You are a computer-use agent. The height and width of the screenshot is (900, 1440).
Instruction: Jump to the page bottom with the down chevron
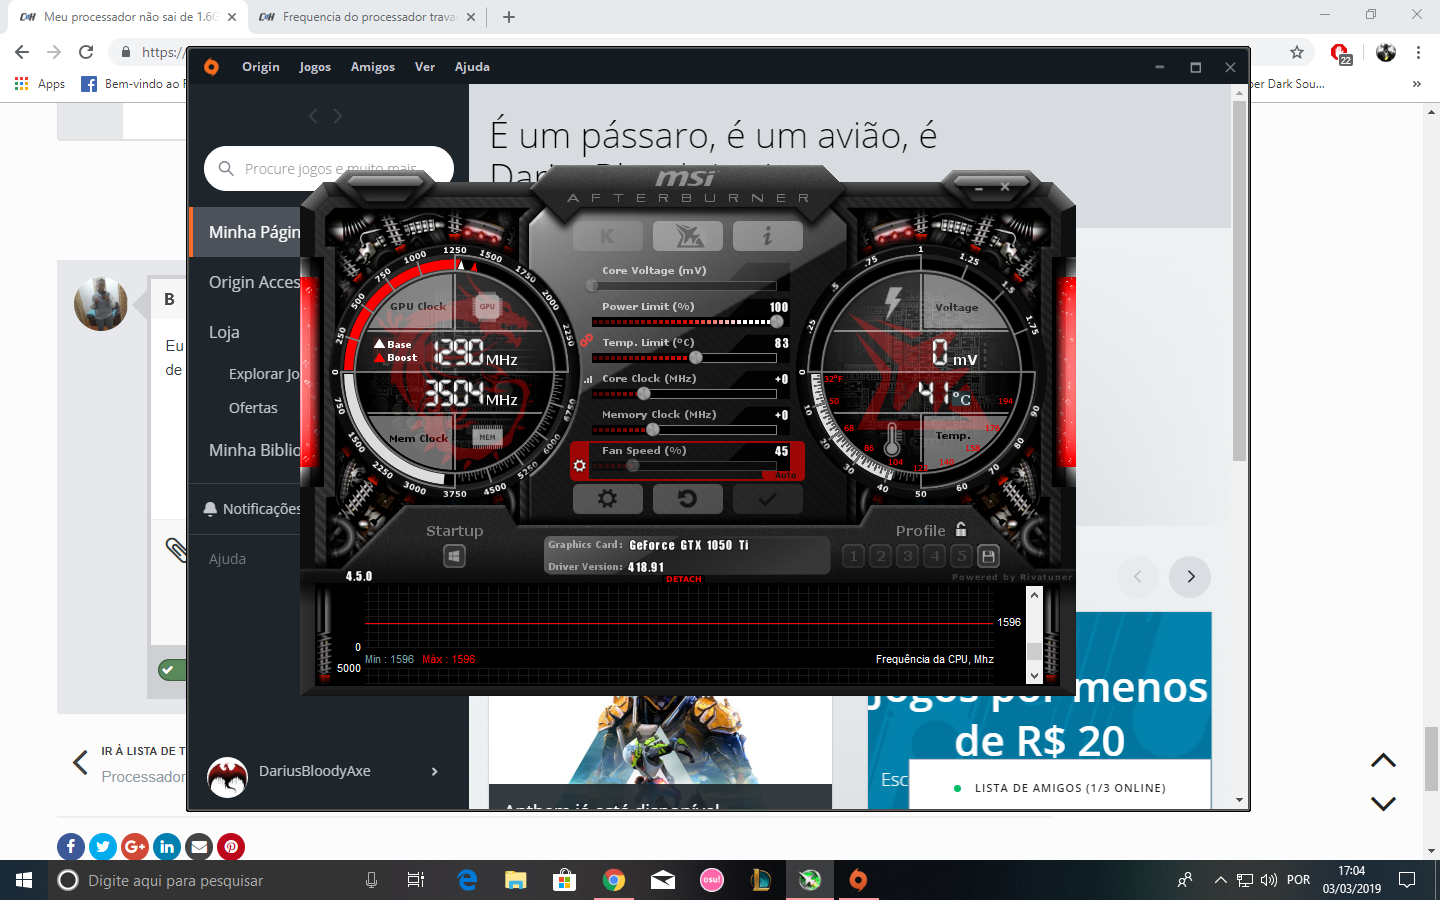tap(1383, 803)
